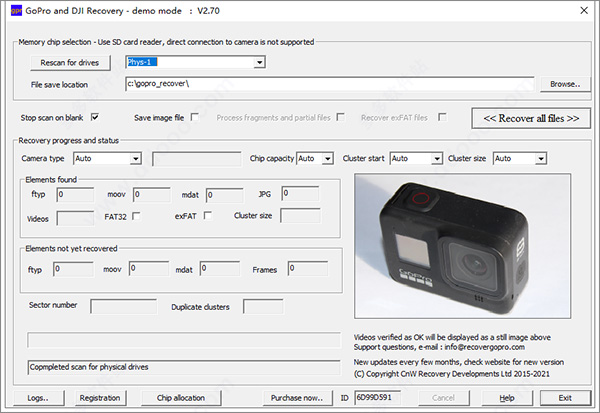600x413 pixels.
Task: Check the exFAT checkbox in Elements found
Action: click(x=207, y=215)
